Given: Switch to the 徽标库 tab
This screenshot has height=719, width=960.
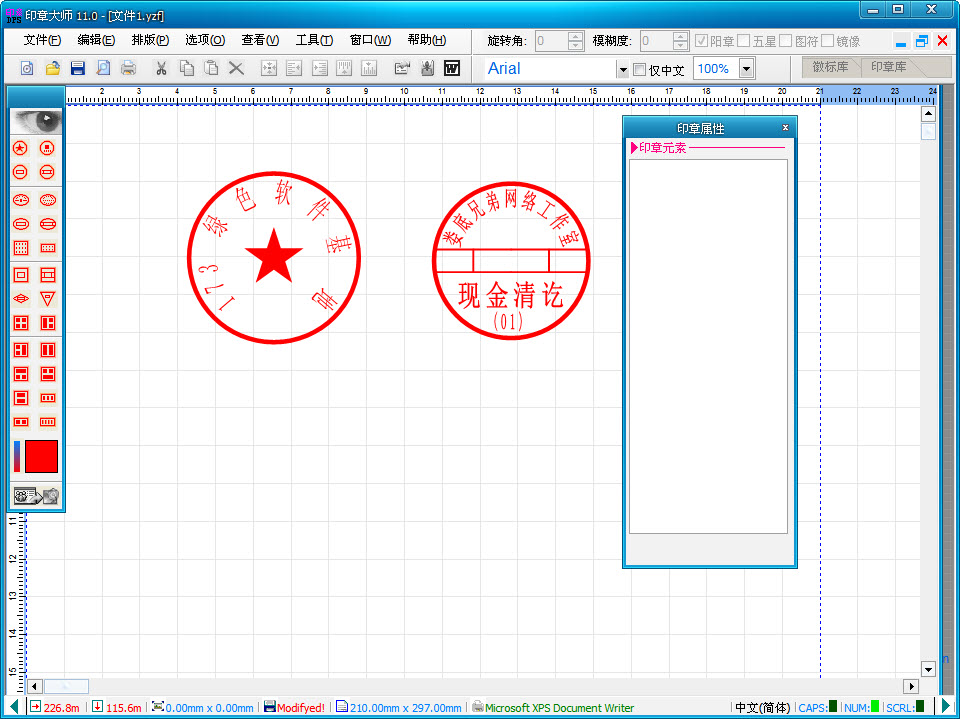Looking at the screenshot, I should [830, 67].
